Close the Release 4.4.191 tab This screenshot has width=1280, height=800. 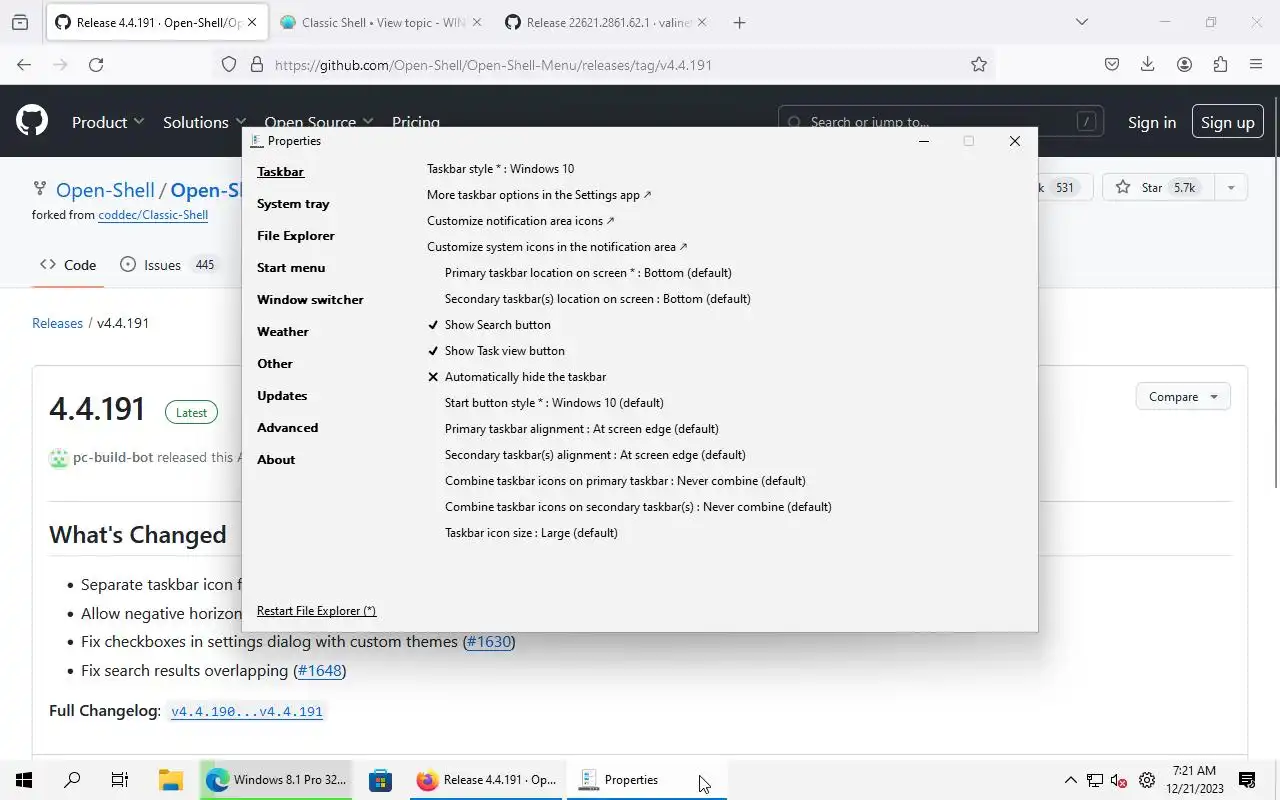(x=252, y=22)
